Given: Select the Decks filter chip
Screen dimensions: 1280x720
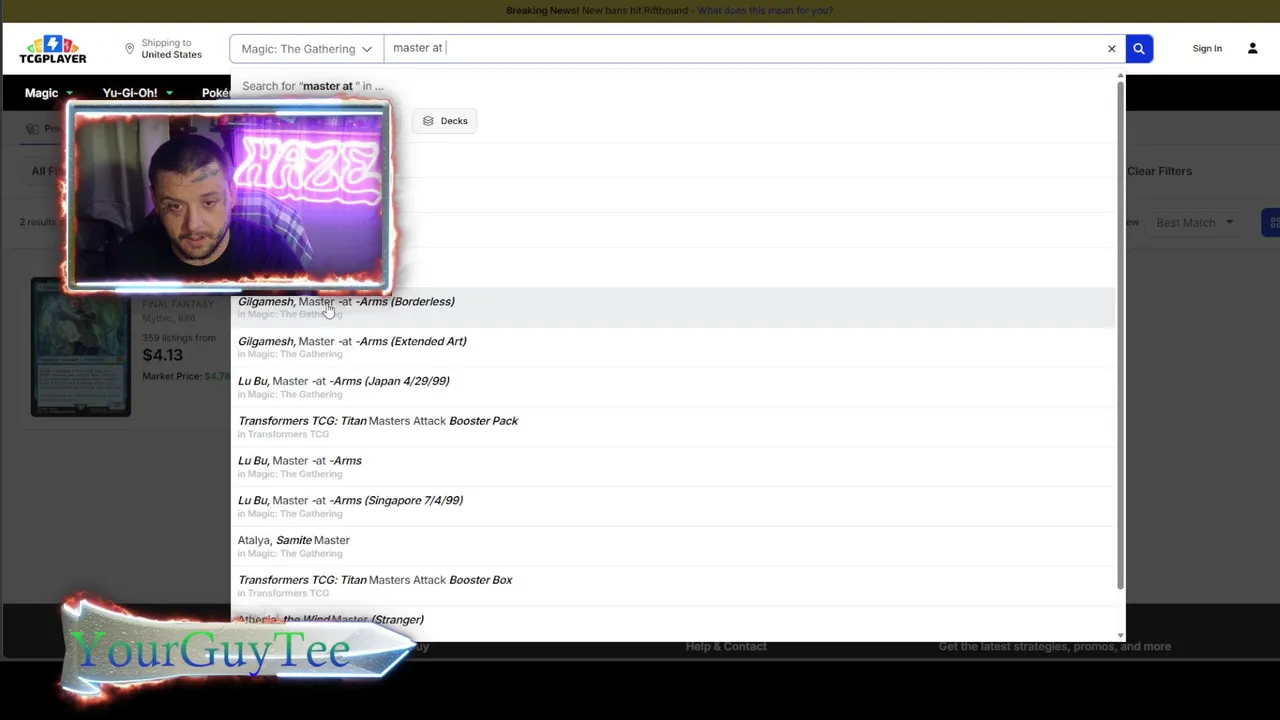Looking at the screenshot, I should (x=445, y=121).
